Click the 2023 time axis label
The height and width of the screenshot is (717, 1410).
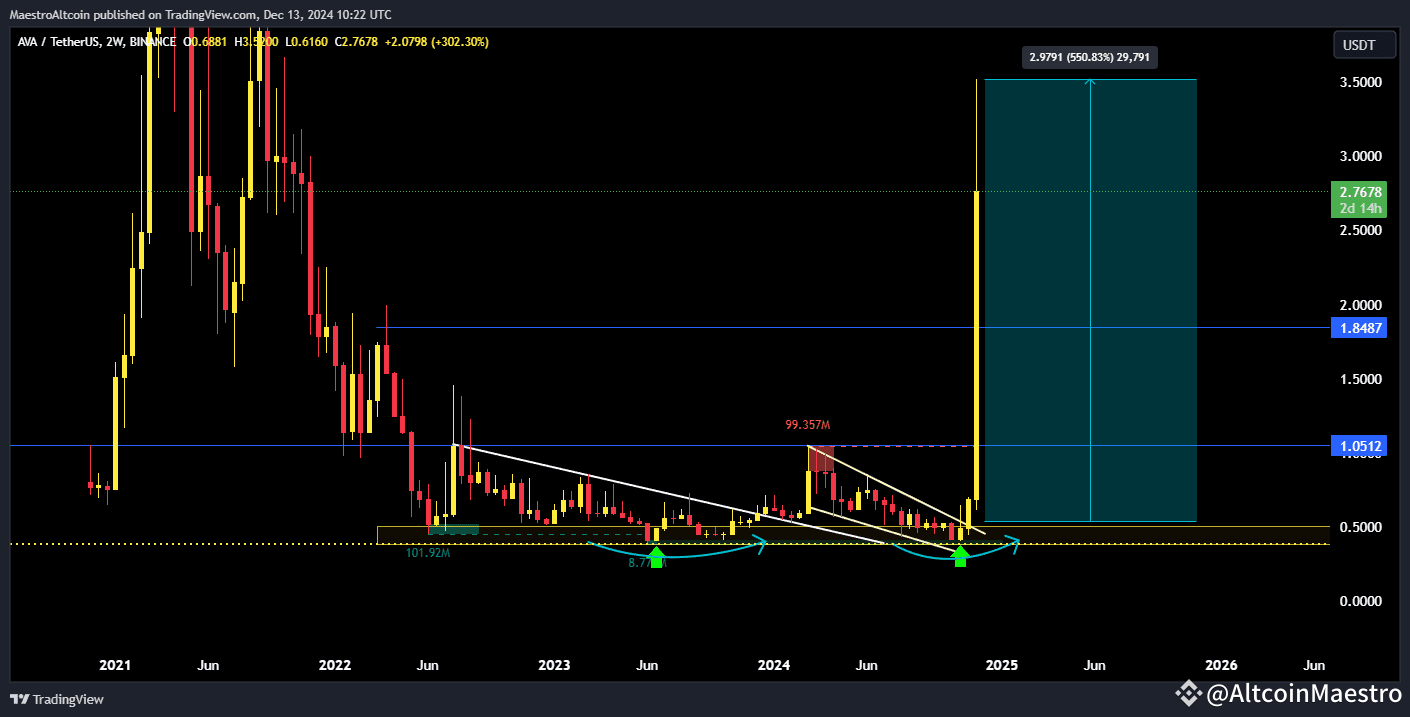554,665
